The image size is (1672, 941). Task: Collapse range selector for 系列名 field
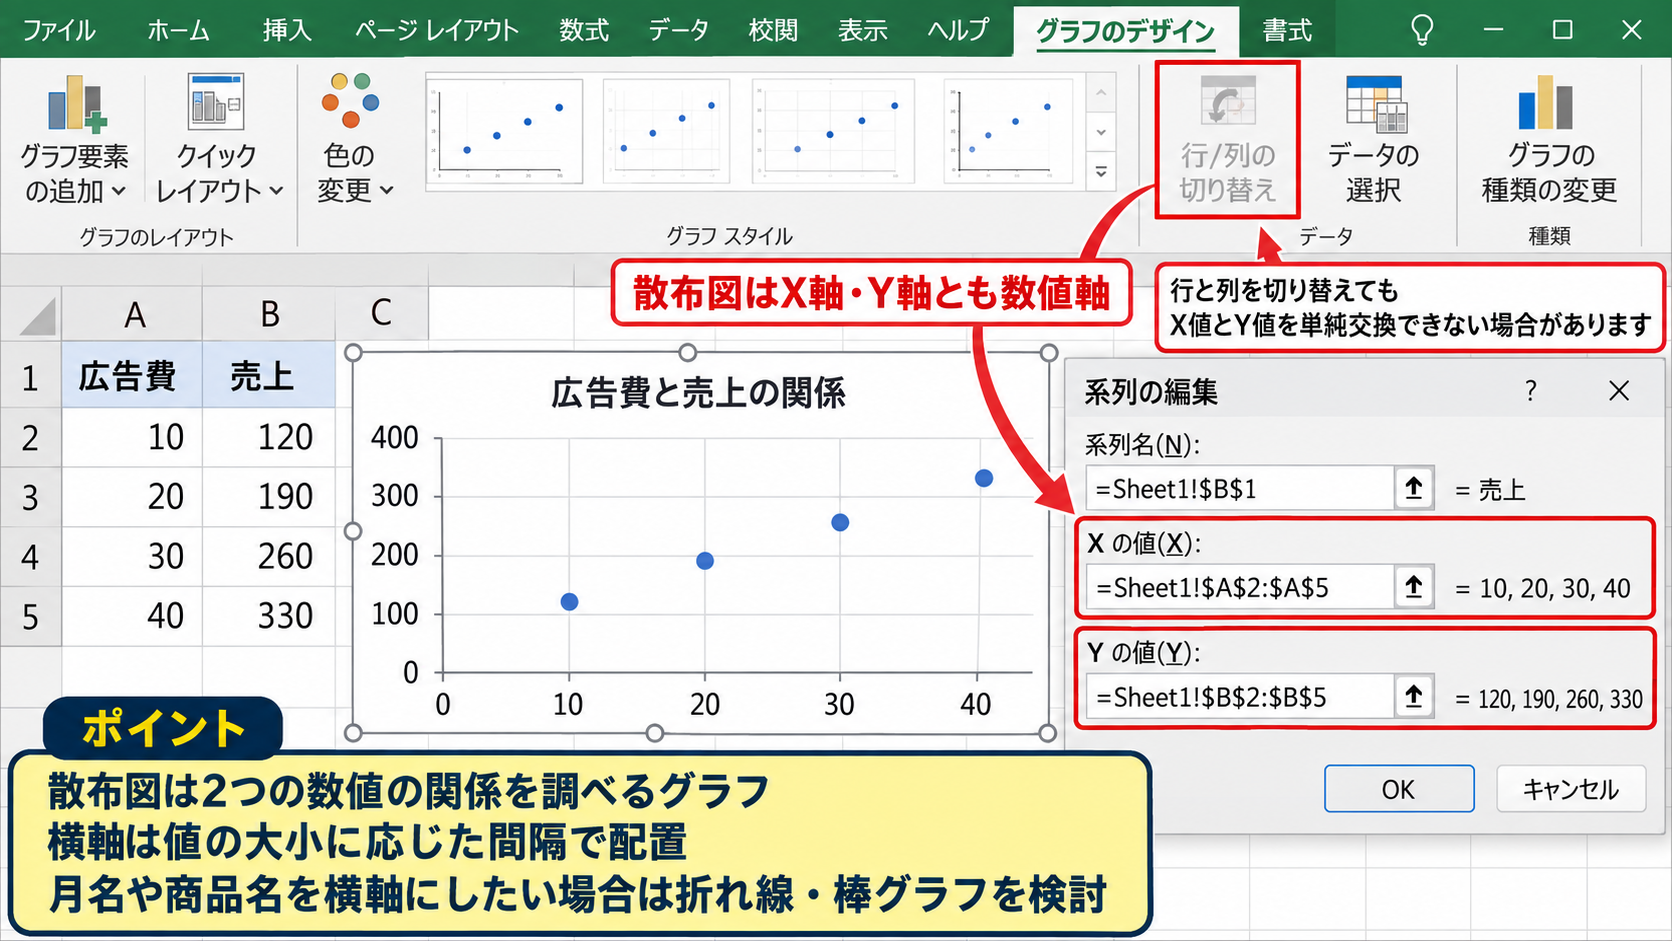pyautogui.click(x=1414, y=488)
